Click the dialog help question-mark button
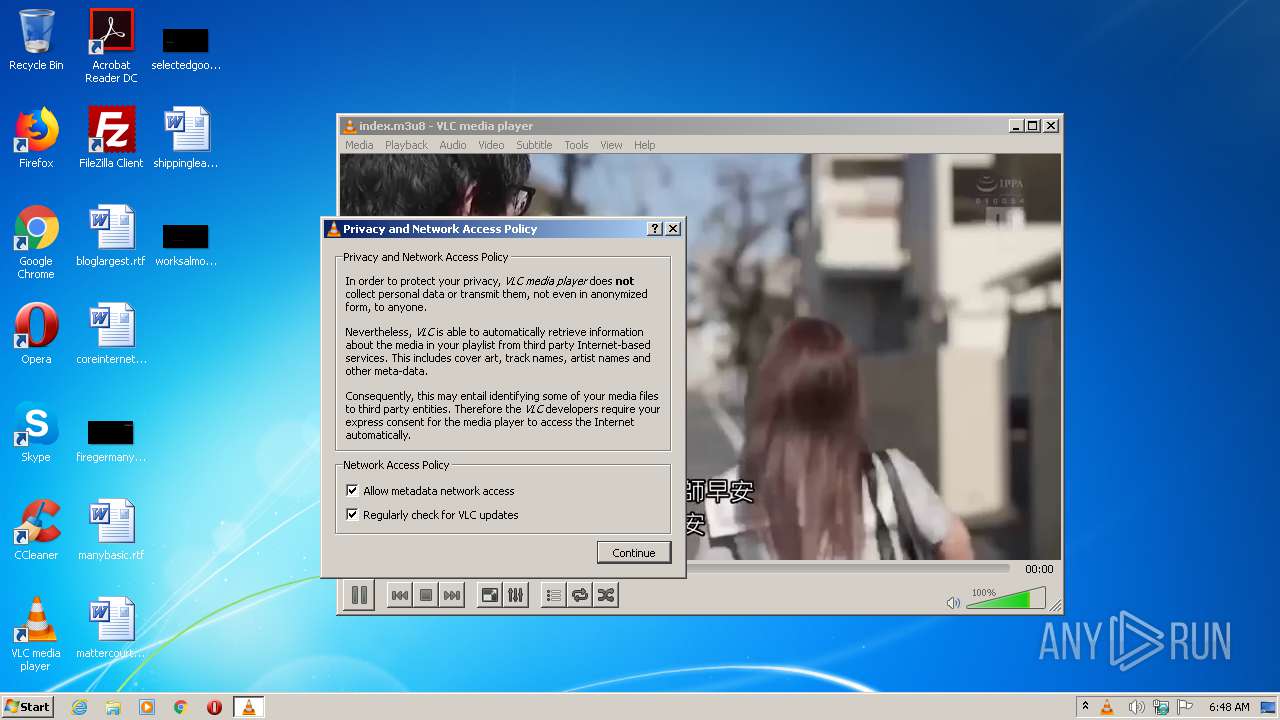The height and width of the screenshot is (720, 1280). pos(655,229)
